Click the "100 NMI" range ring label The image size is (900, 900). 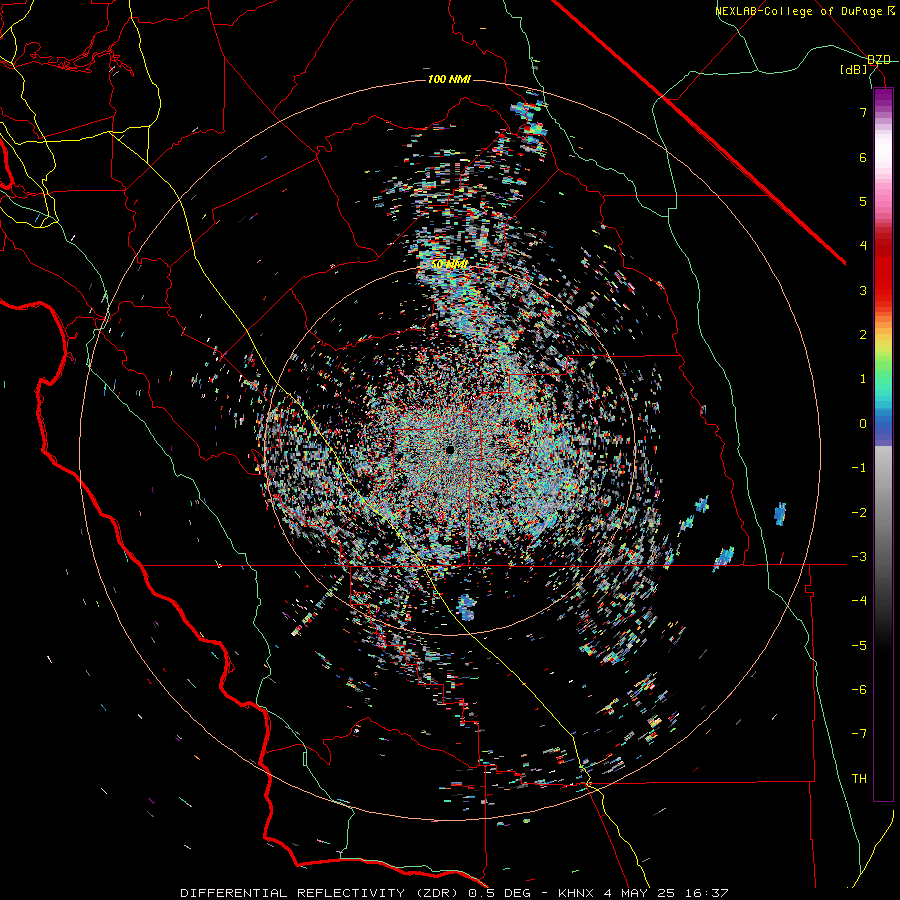[x=449, y=79]
